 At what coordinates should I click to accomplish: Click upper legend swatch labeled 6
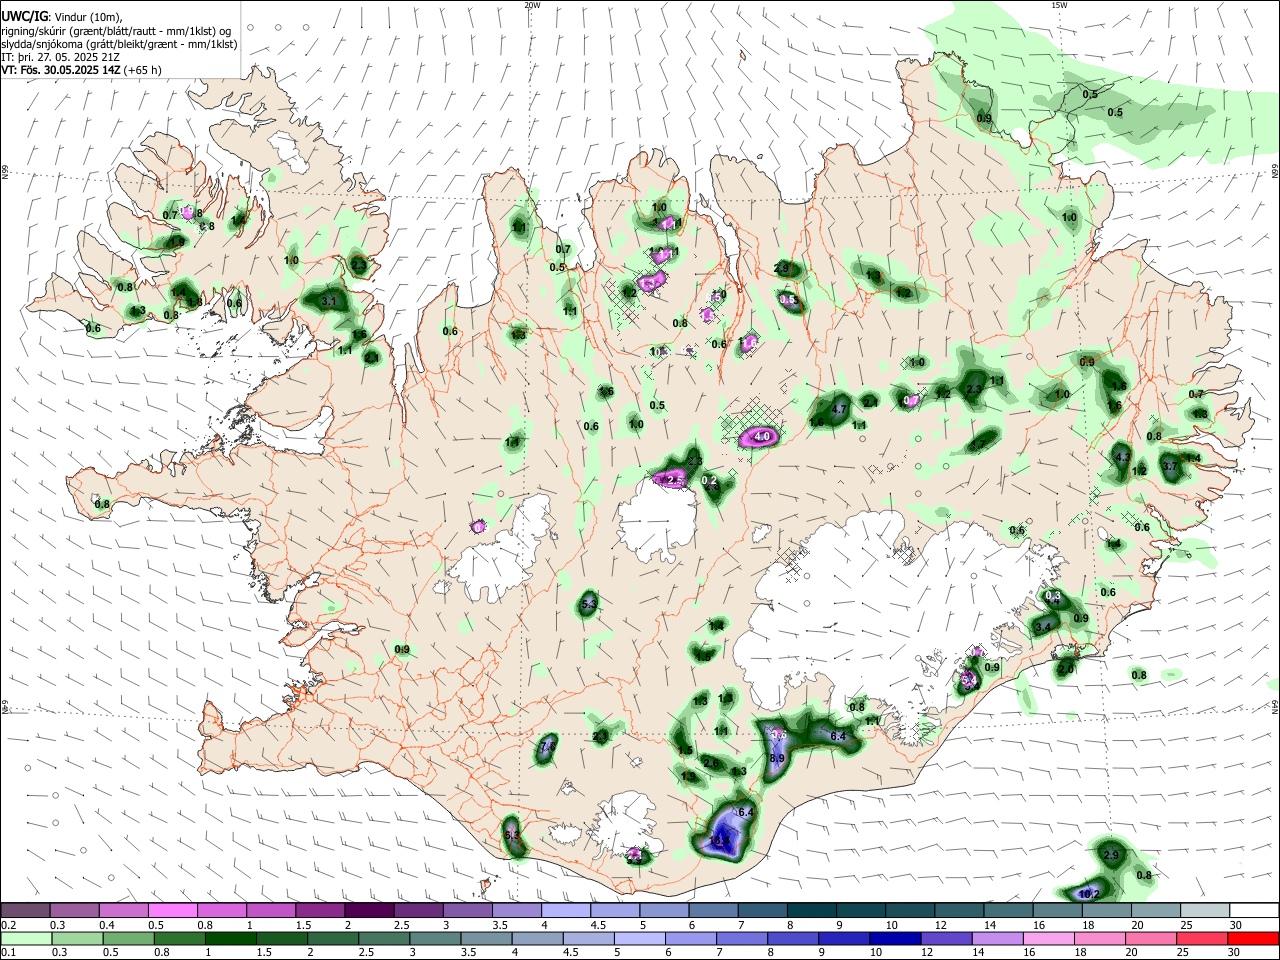pos(713,910)
